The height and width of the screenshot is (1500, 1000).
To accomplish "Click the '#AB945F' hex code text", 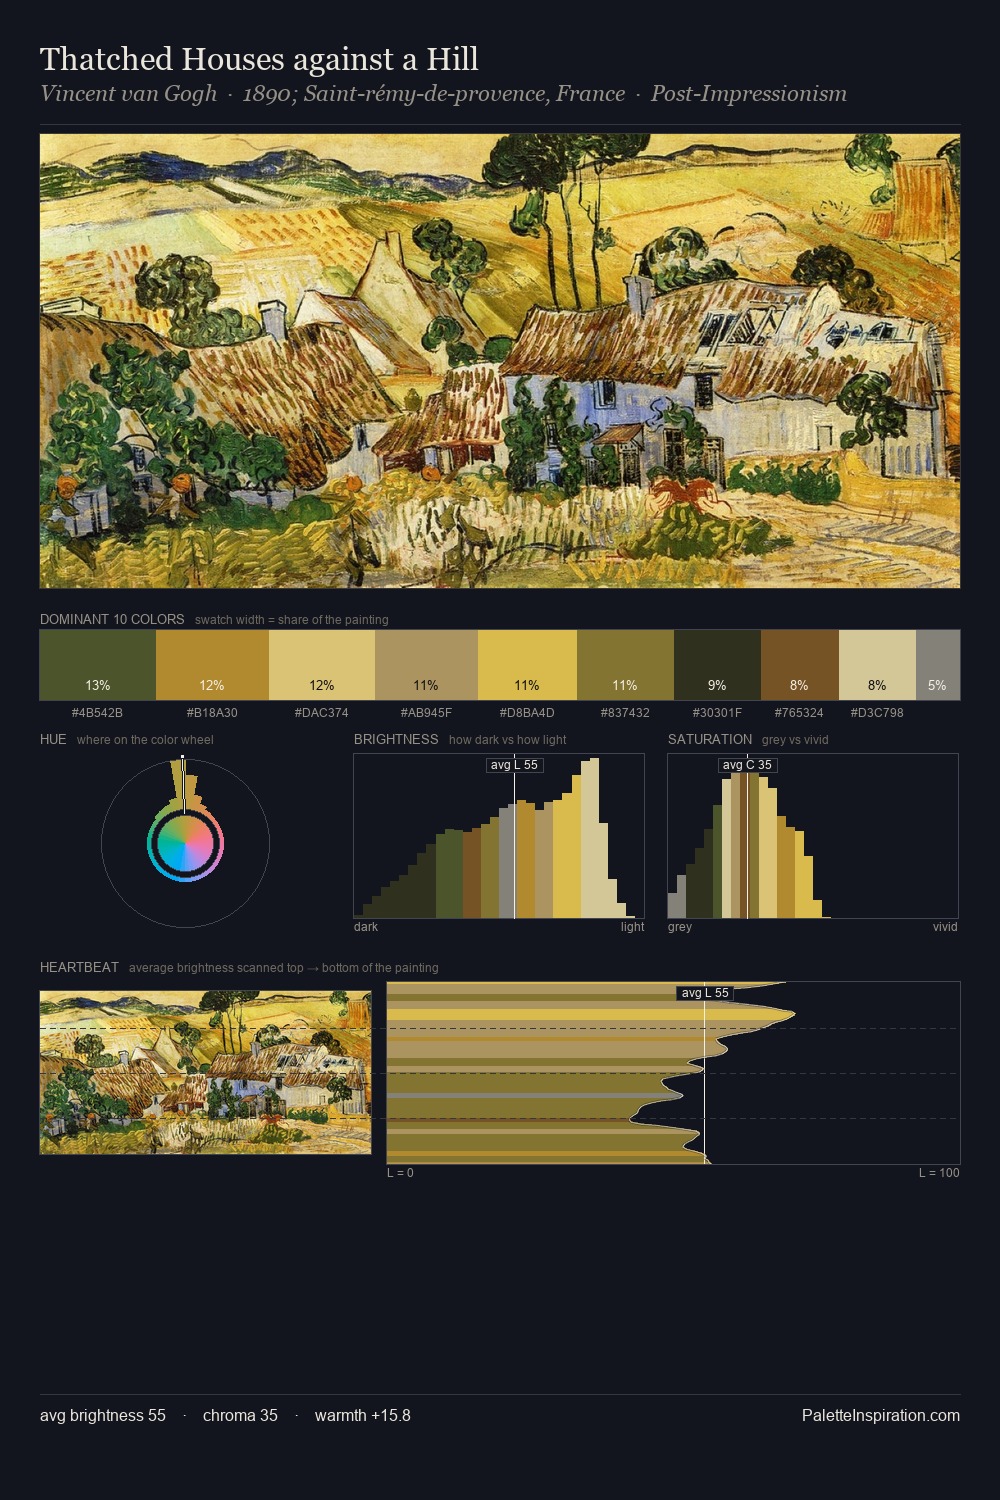I will pos(426,713).
